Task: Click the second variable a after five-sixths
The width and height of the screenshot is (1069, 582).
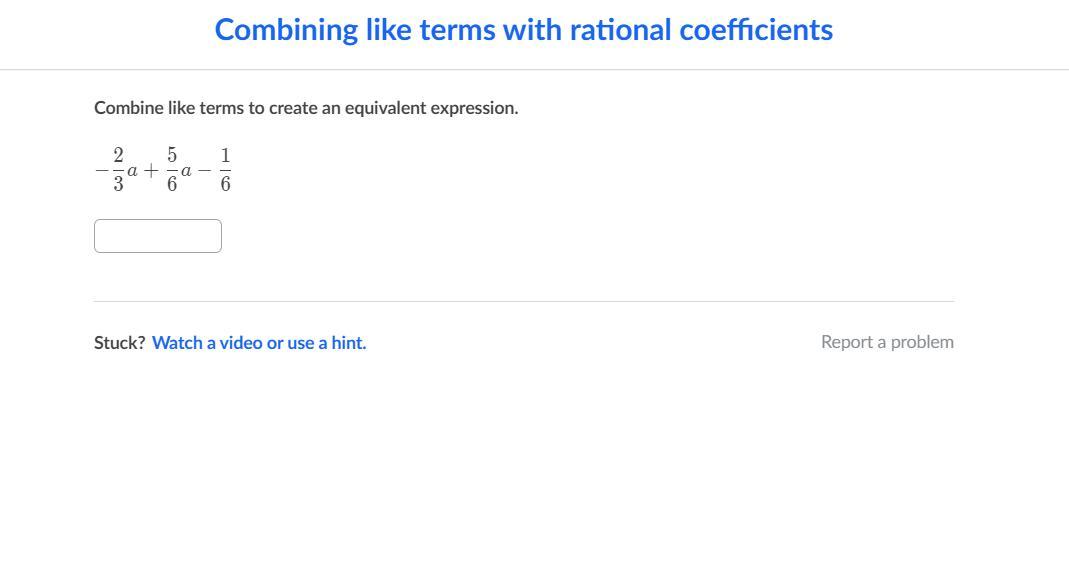Action: pyautogui.click(x=186, y=171)
